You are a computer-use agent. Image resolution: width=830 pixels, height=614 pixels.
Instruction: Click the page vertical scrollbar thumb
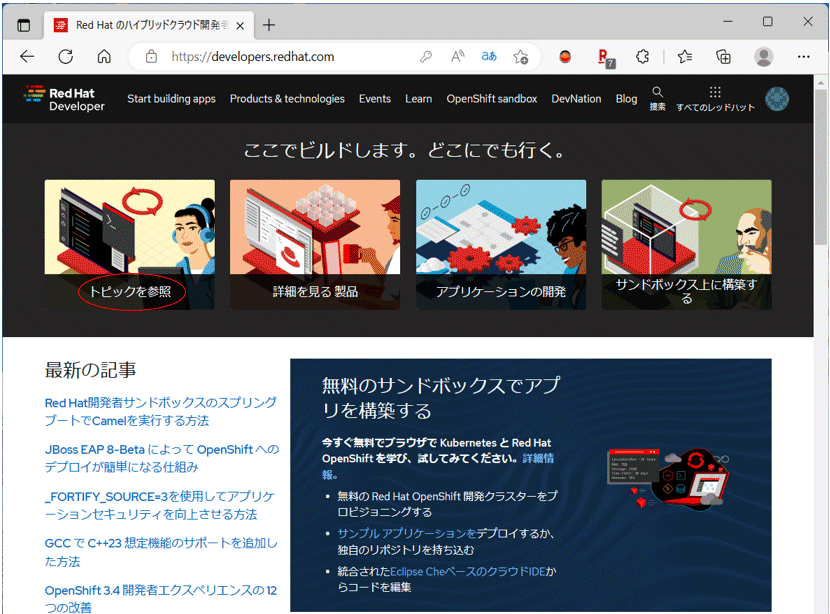point(821,169)
